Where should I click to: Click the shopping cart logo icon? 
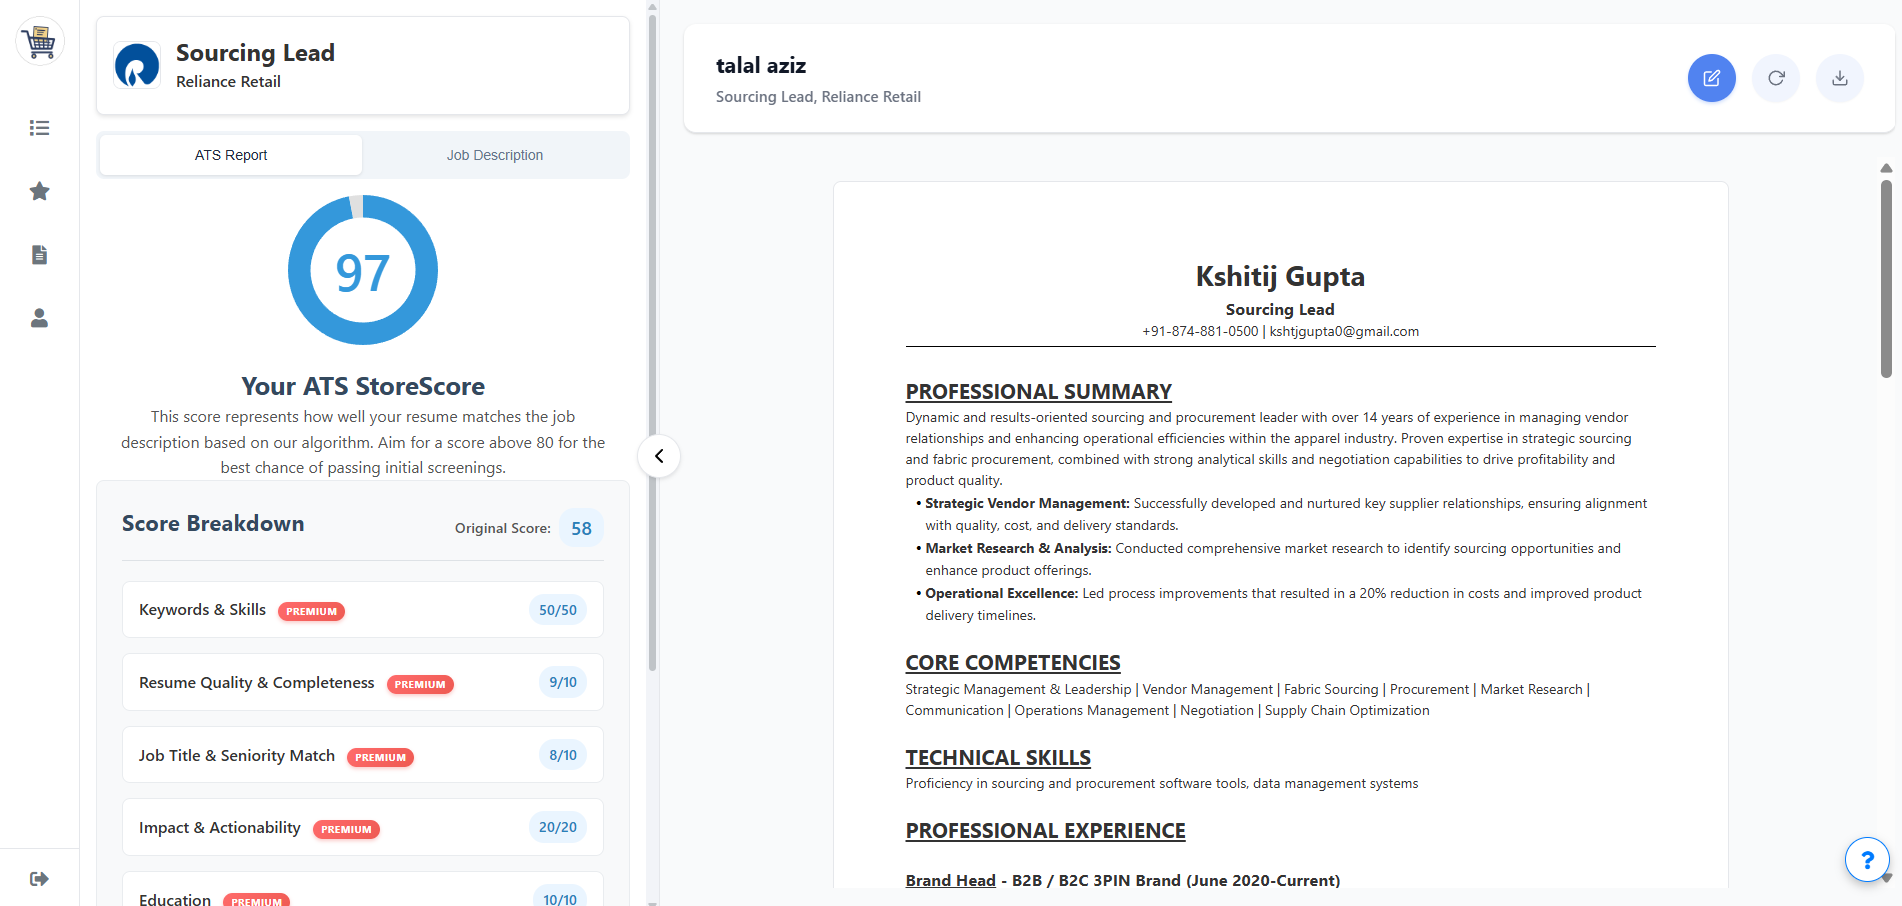[x=40, y=41]
